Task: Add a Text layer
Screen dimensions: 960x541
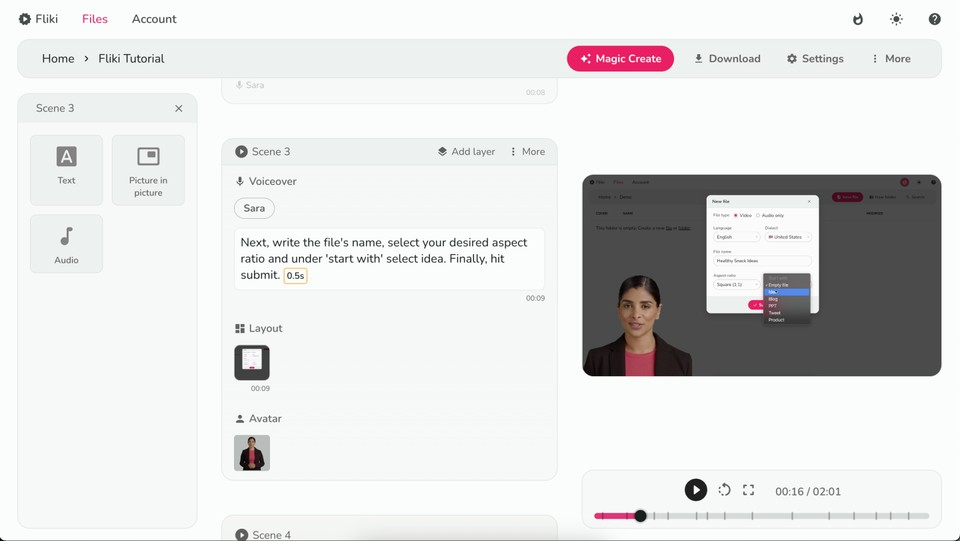Action: pyautogui.click(x=67, y=170)
